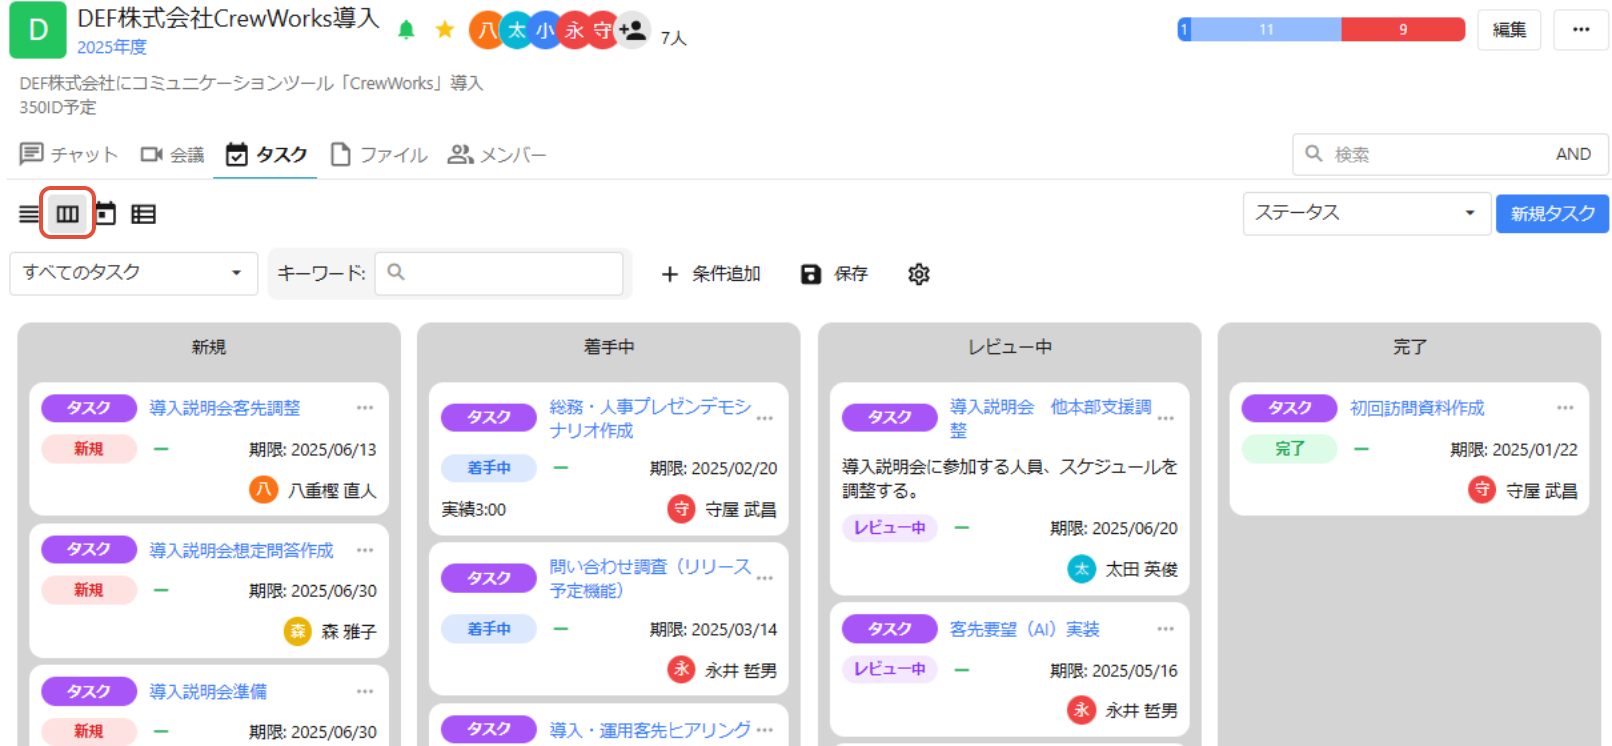This screenshot has width=1612, height=746.
Task: Click the 保存 save button
Action: pyautogui.click(x=834, y=274)
